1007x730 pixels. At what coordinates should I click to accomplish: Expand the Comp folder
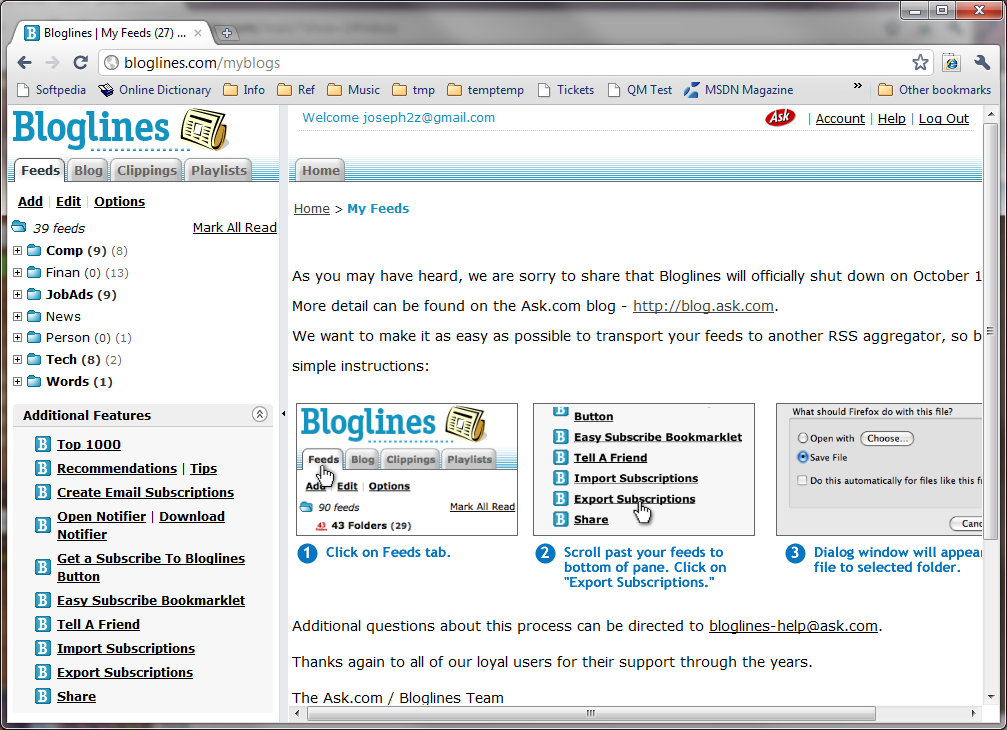(17, 250)
